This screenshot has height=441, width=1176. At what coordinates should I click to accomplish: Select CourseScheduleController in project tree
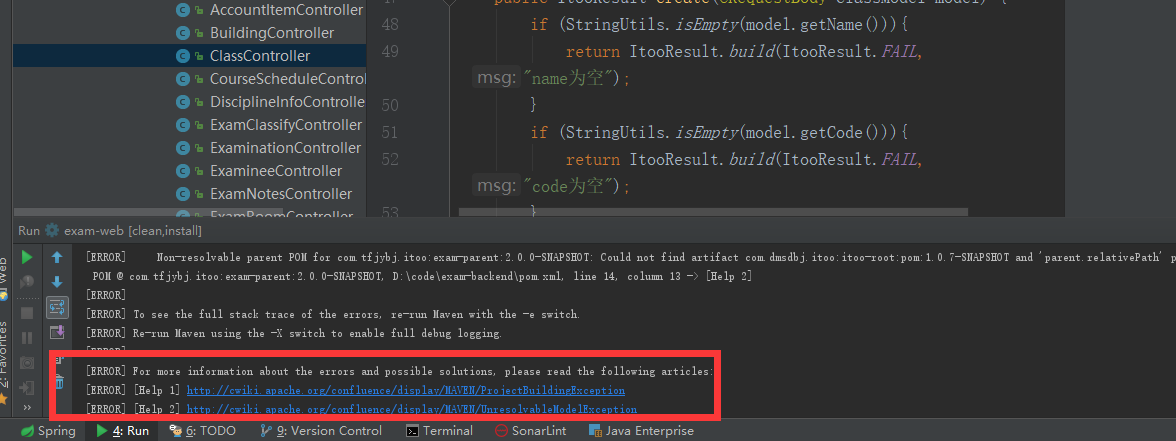coord(287,79)
